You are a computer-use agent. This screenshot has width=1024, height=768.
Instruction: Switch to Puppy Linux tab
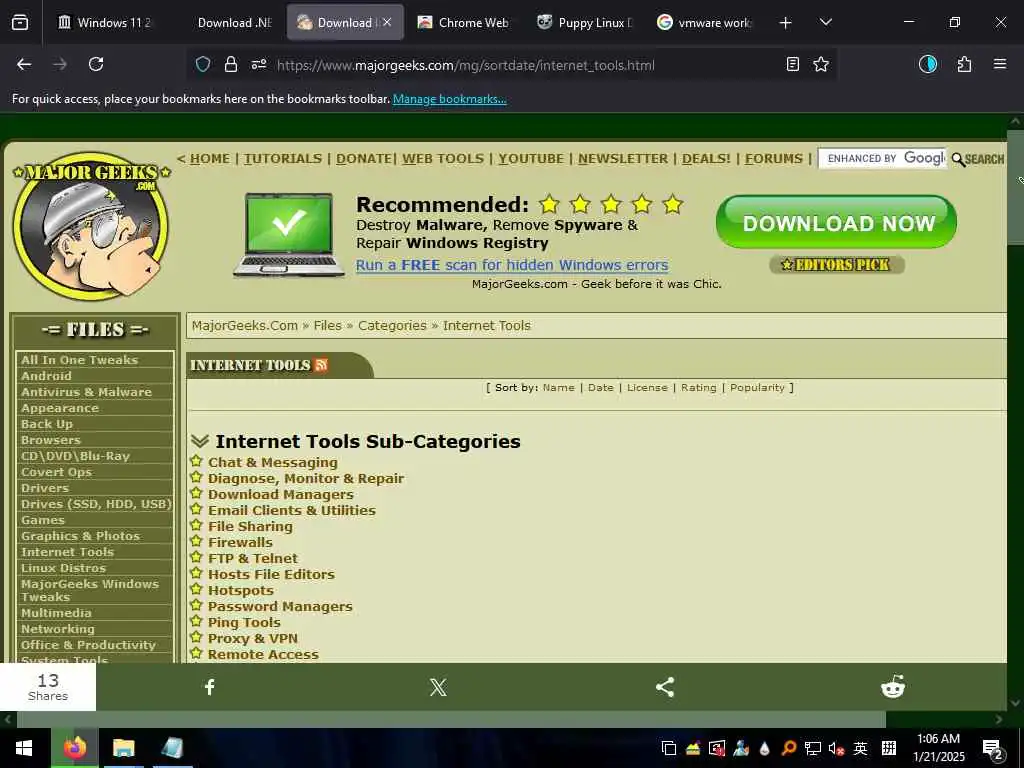point(584,23)
